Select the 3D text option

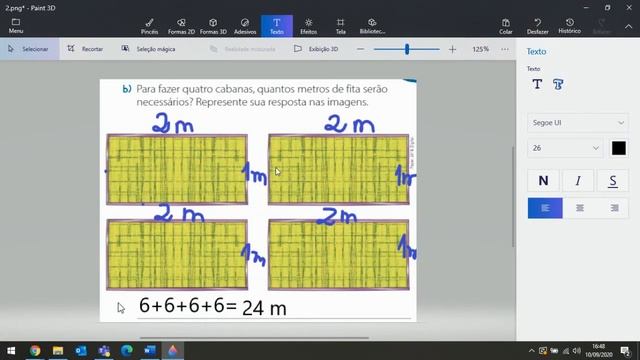point(558,84)
